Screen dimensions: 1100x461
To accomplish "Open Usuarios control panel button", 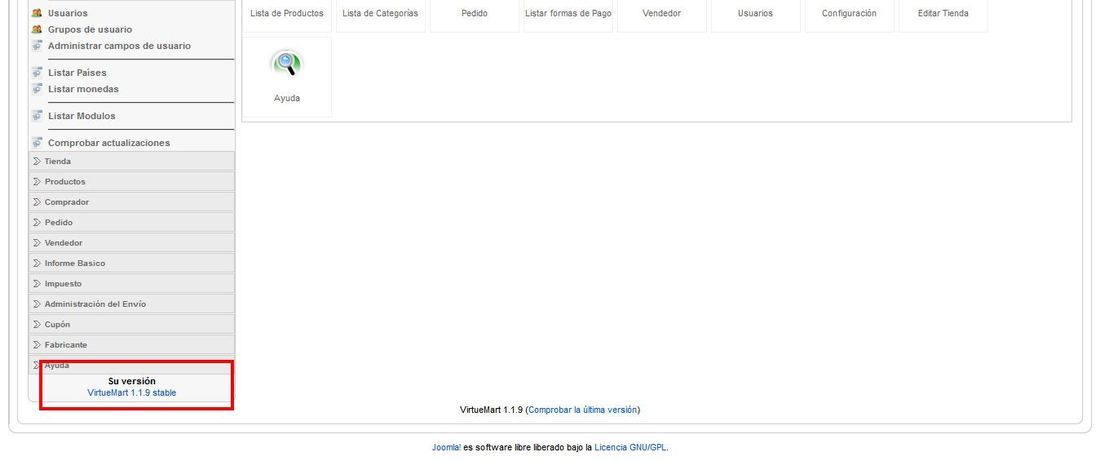I will tap(756, 14).
